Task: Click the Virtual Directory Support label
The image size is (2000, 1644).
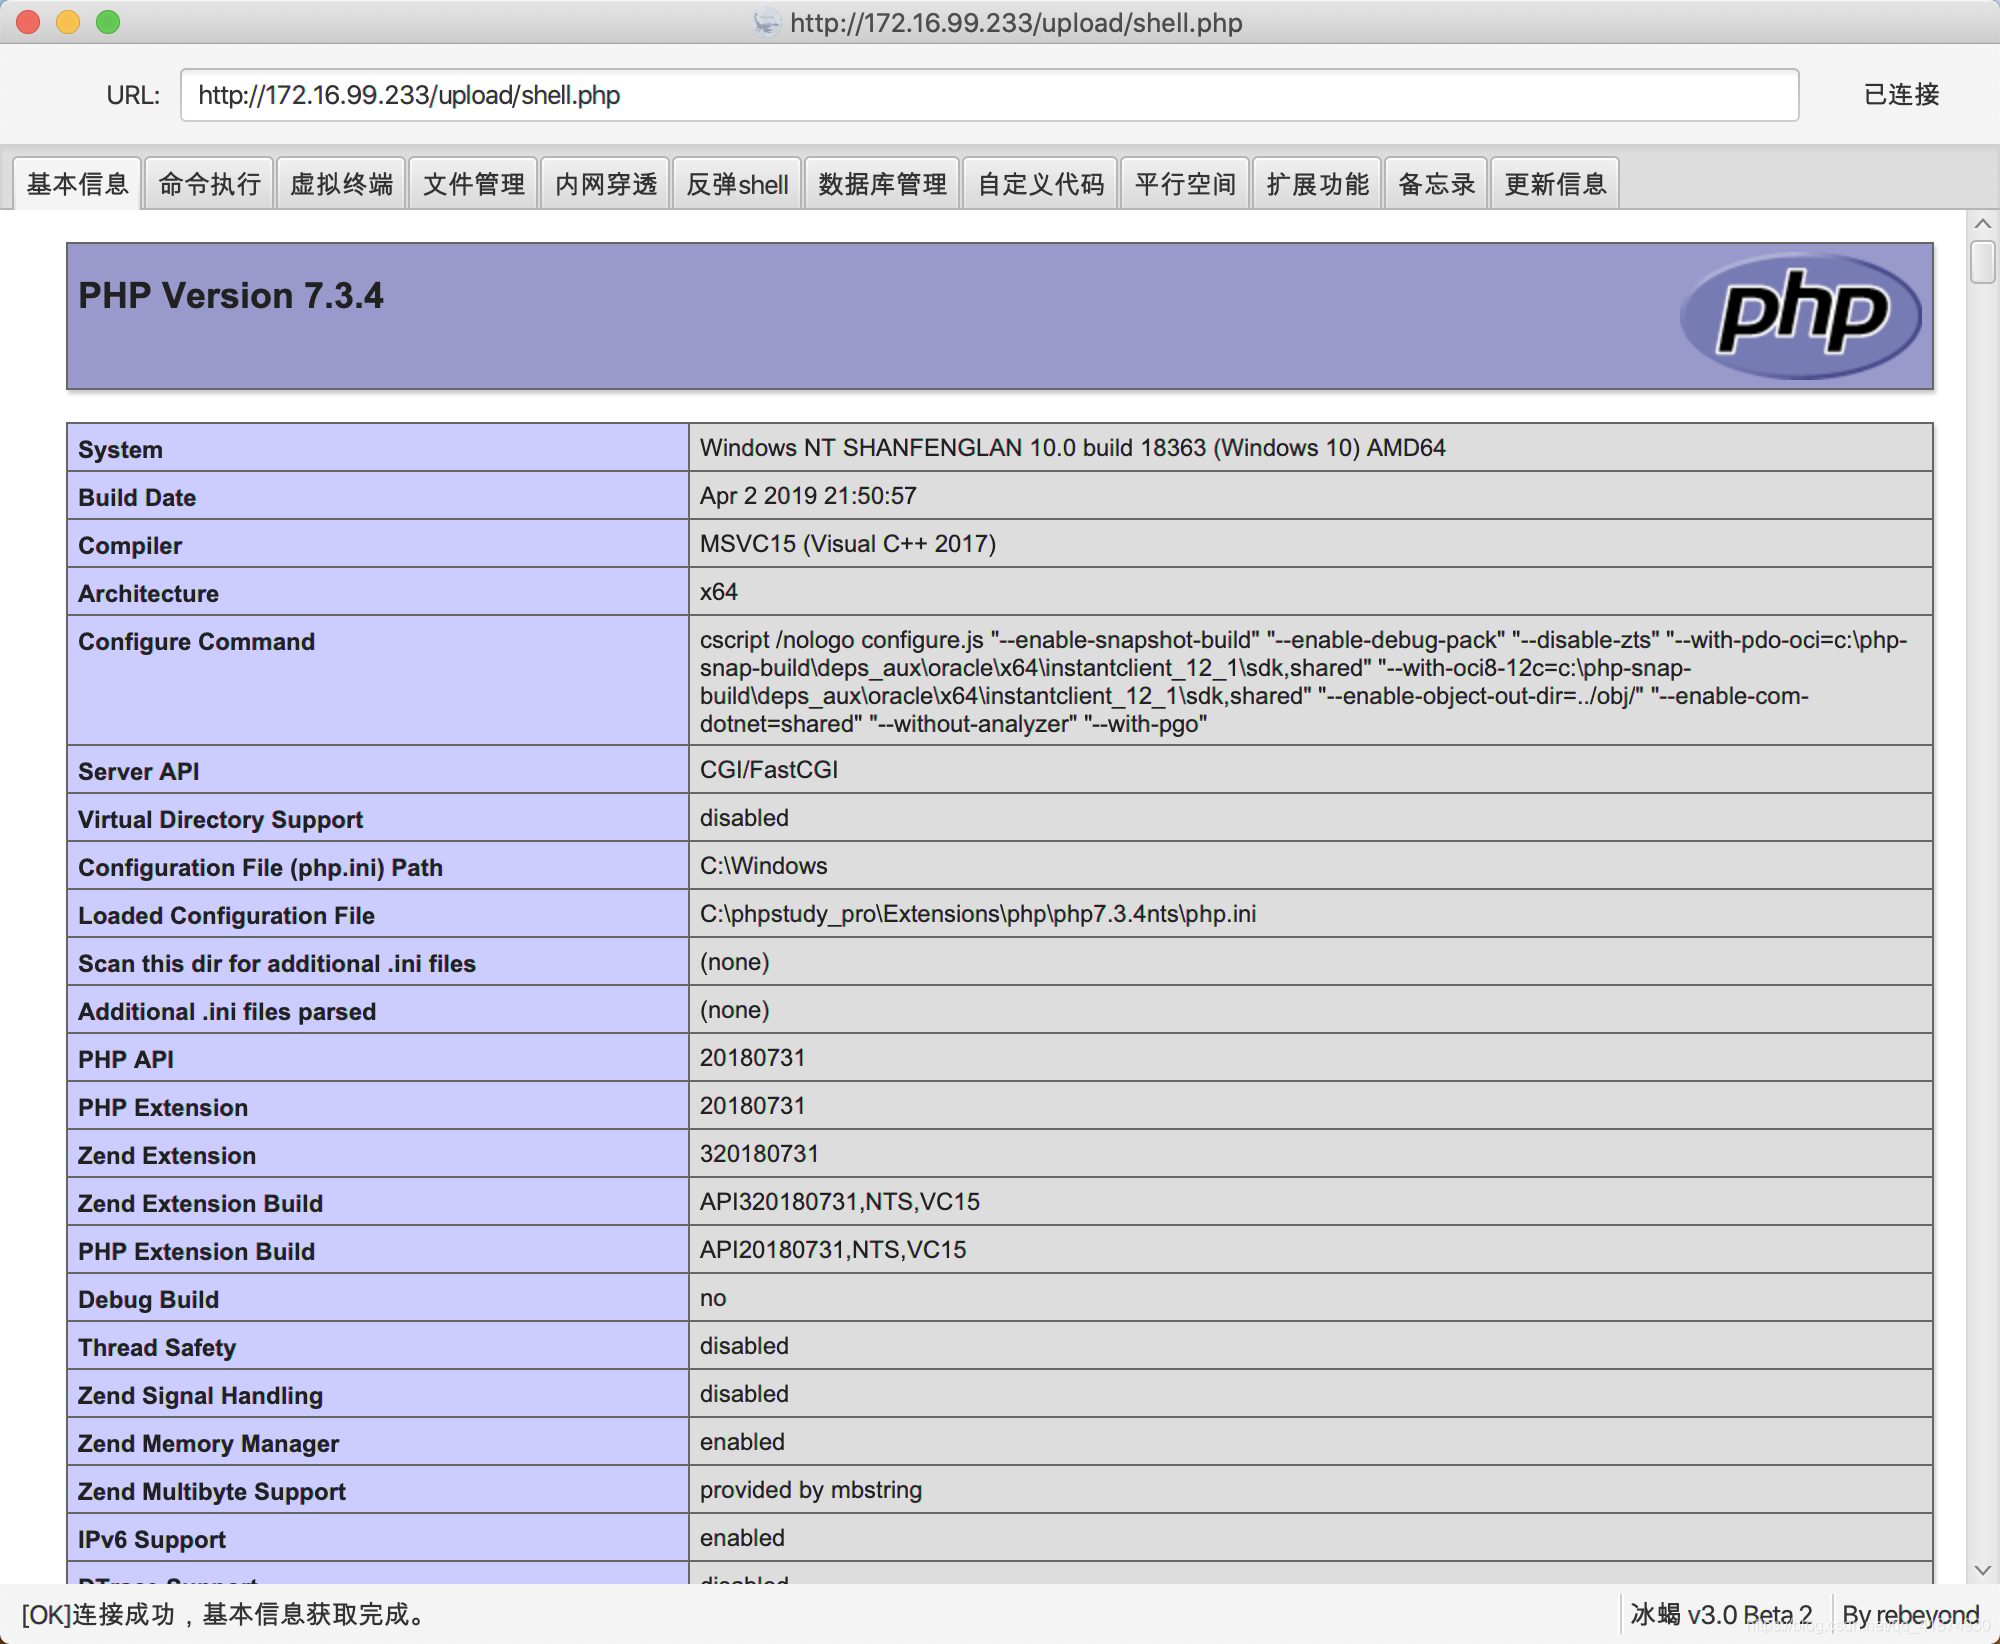Action: pos(220,820)
